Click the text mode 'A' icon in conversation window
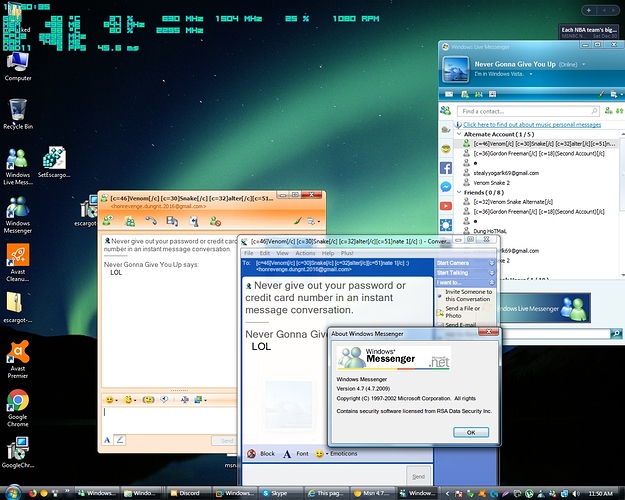Screen dimensions: 625x500 tap(107, 440)
